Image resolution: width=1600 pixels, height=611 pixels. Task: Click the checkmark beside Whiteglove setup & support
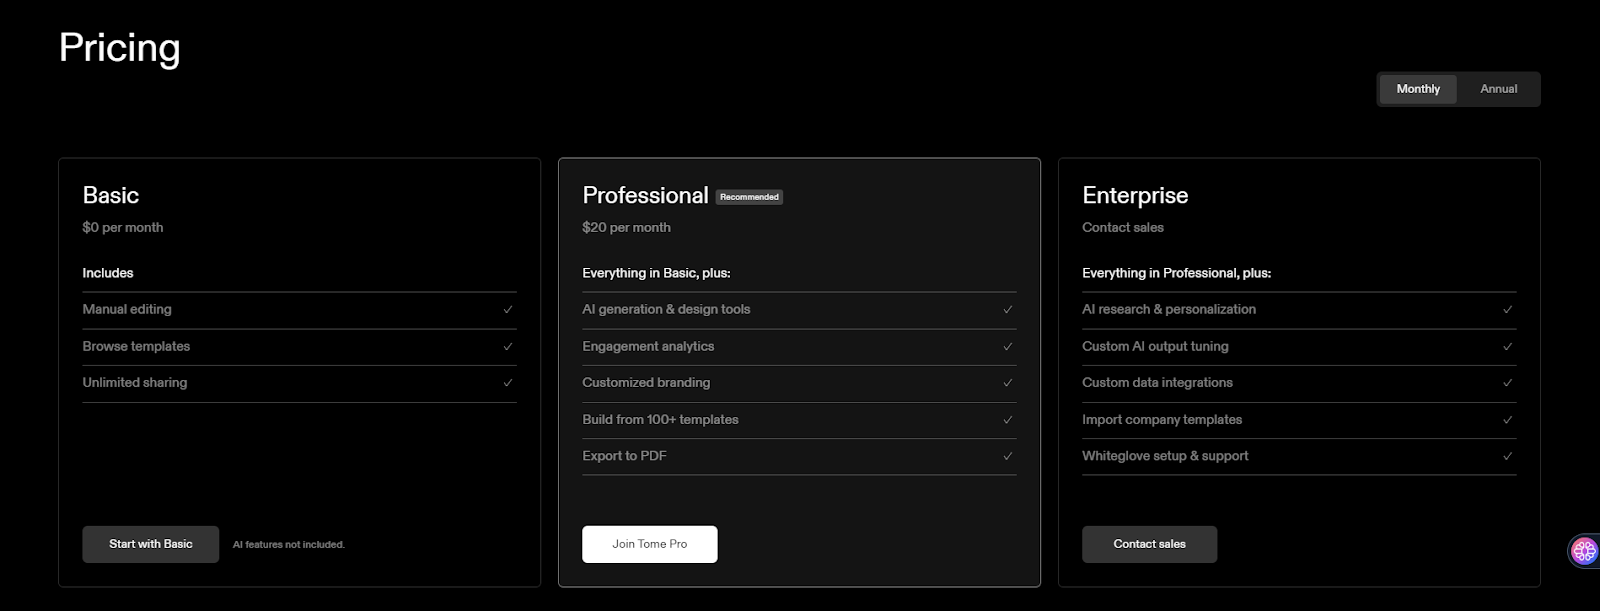pos(1508,456)
